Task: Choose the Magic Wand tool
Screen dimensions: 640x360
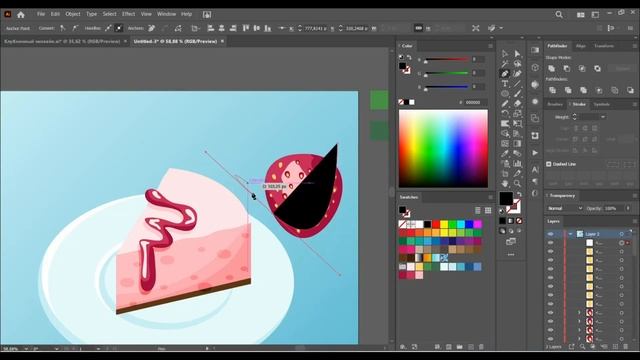Action: pos(505,64)
